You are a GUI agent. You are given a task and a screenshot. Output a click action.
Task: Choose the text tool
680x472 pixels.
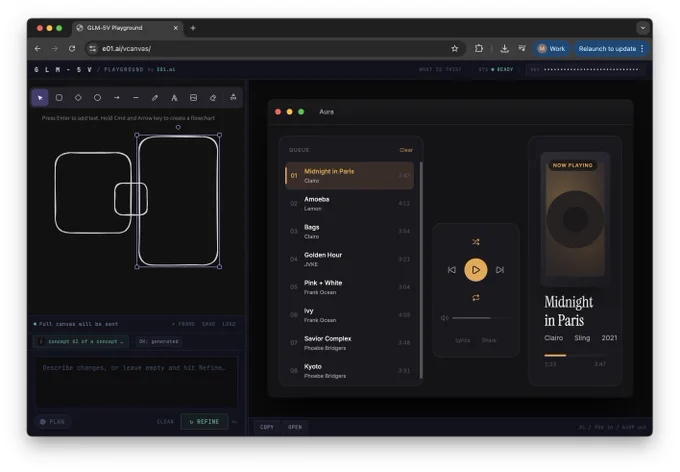pos(174,98)
